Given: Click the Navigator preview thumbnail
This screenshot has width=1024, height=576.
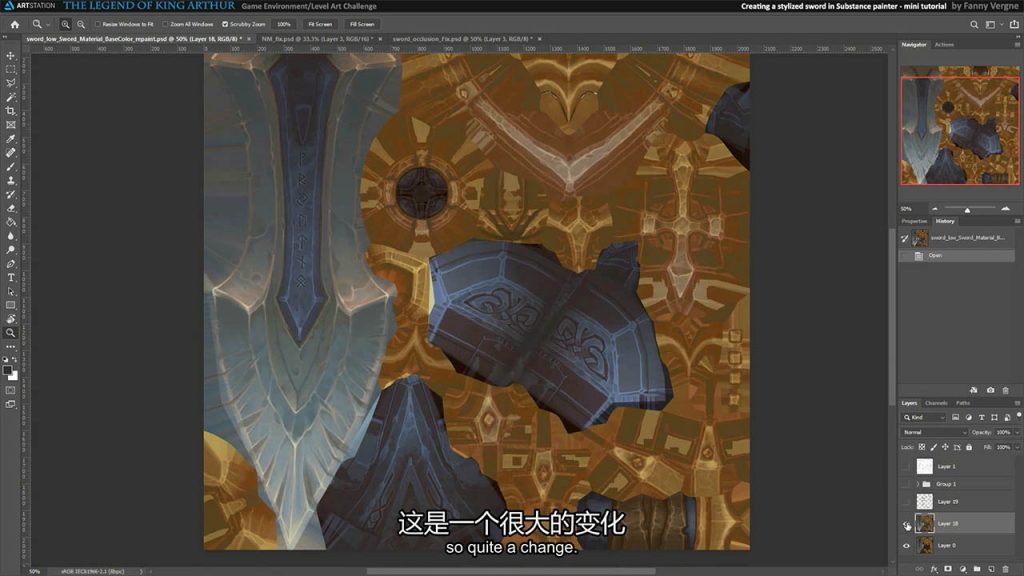Looking at the screenshot, I should (959, 125).
